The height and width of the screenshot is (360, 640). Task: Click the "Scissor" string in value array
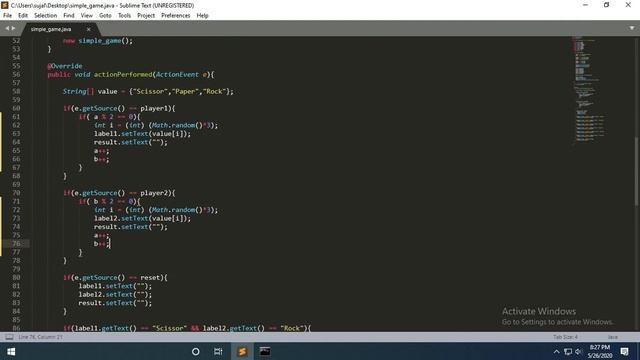[x=150, y=91]
